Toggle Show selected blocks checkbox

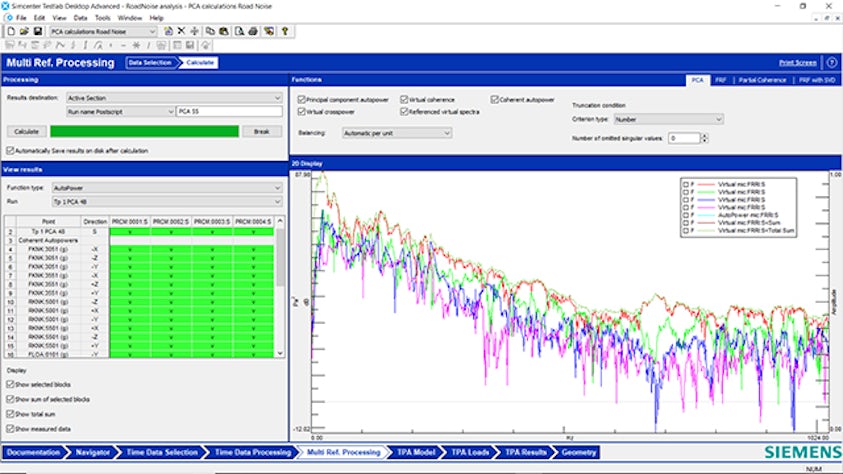[x=10, y=385]
